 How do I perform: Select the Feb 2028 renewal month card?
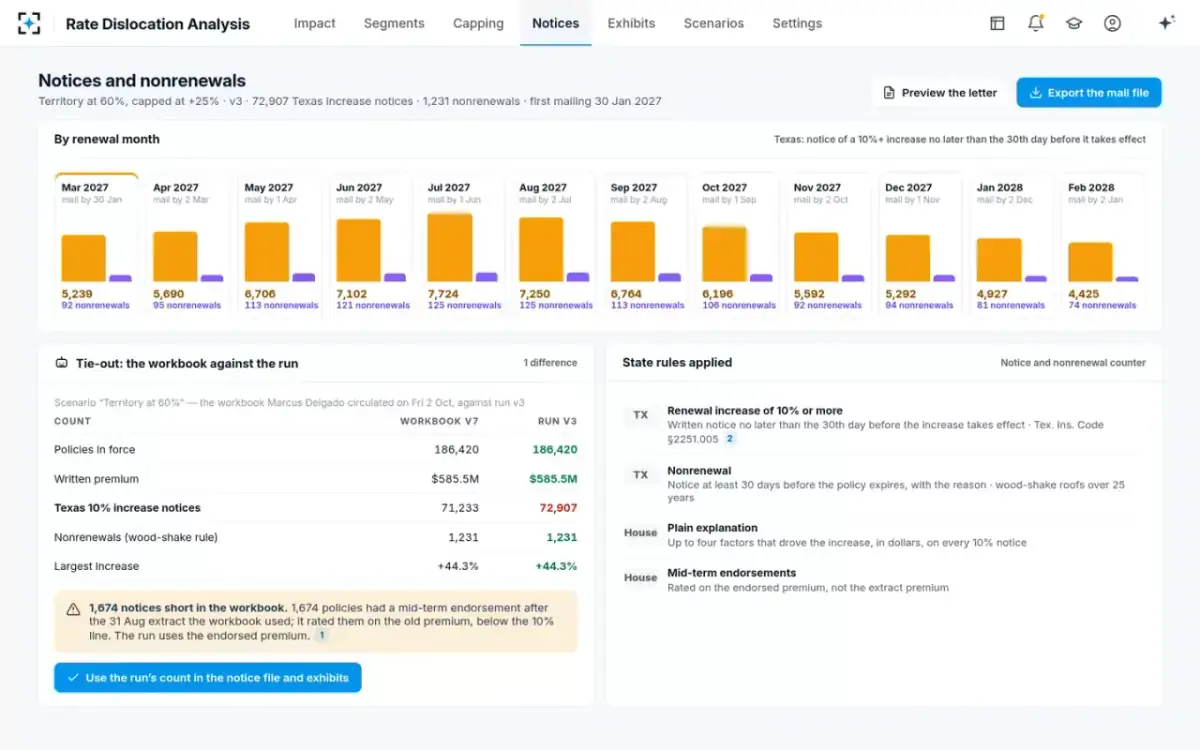click(1104, 245)
